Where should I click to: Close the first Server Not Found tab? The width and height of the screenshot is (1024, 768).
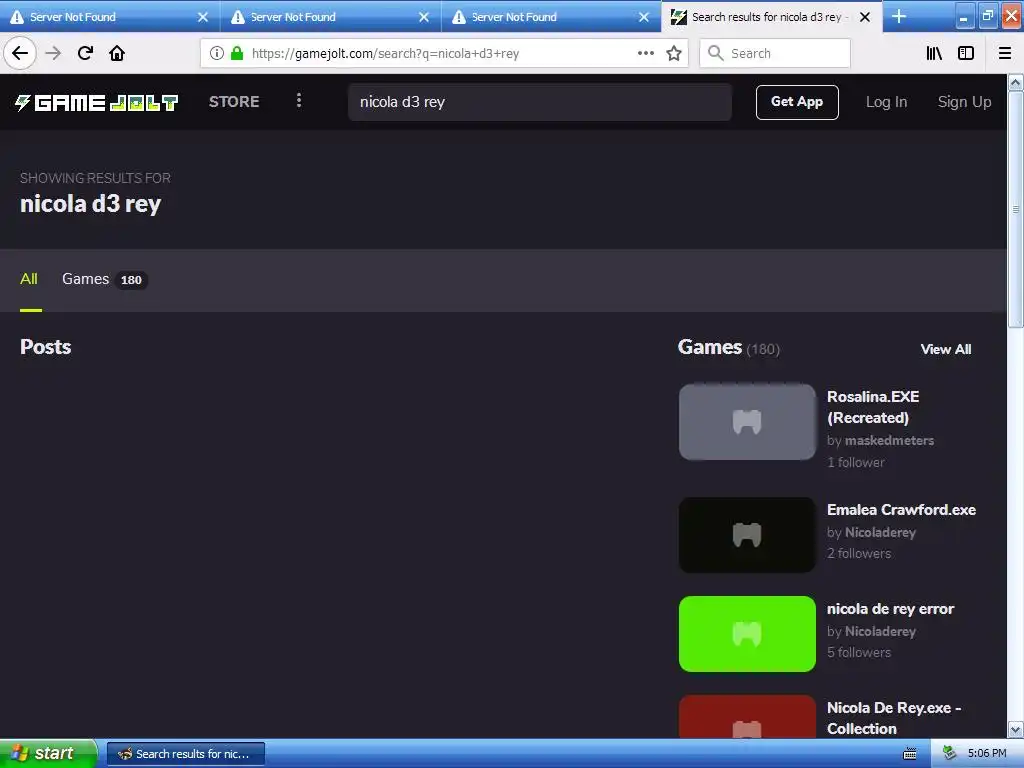(x=202, y=17)
